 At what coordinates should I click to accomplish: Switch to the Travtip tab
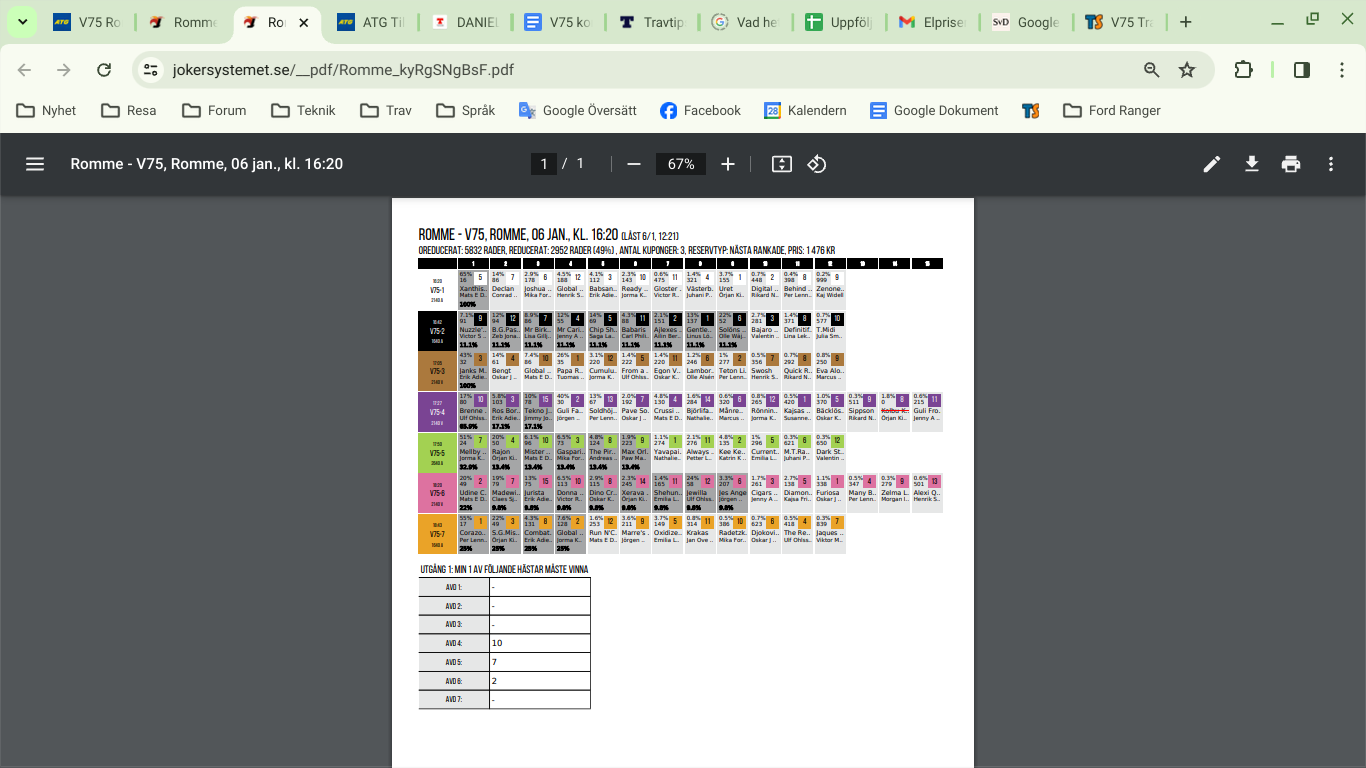[654, 22]
